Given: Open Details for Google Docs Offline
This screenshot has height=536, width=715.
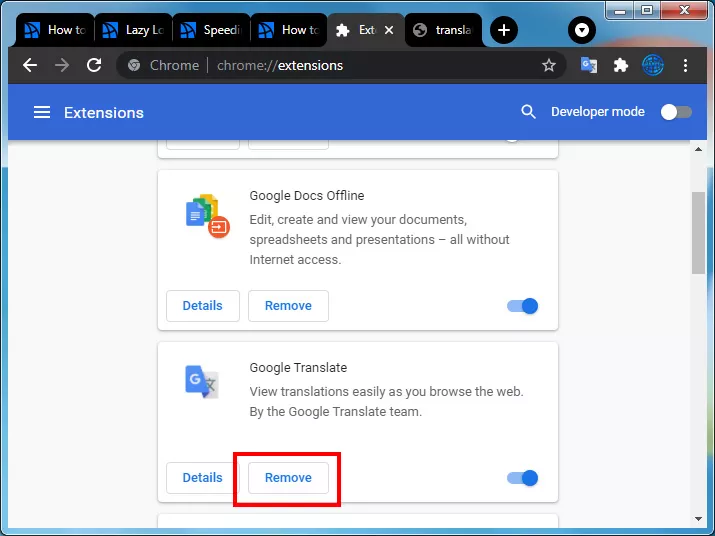Looking at the screenshot, I should point(202,306).
